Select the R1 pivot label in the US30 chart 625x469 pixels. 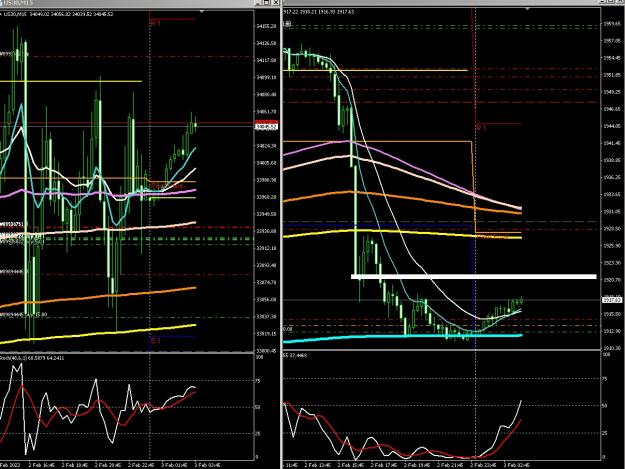pyautogui.click(x=155, y=24)
